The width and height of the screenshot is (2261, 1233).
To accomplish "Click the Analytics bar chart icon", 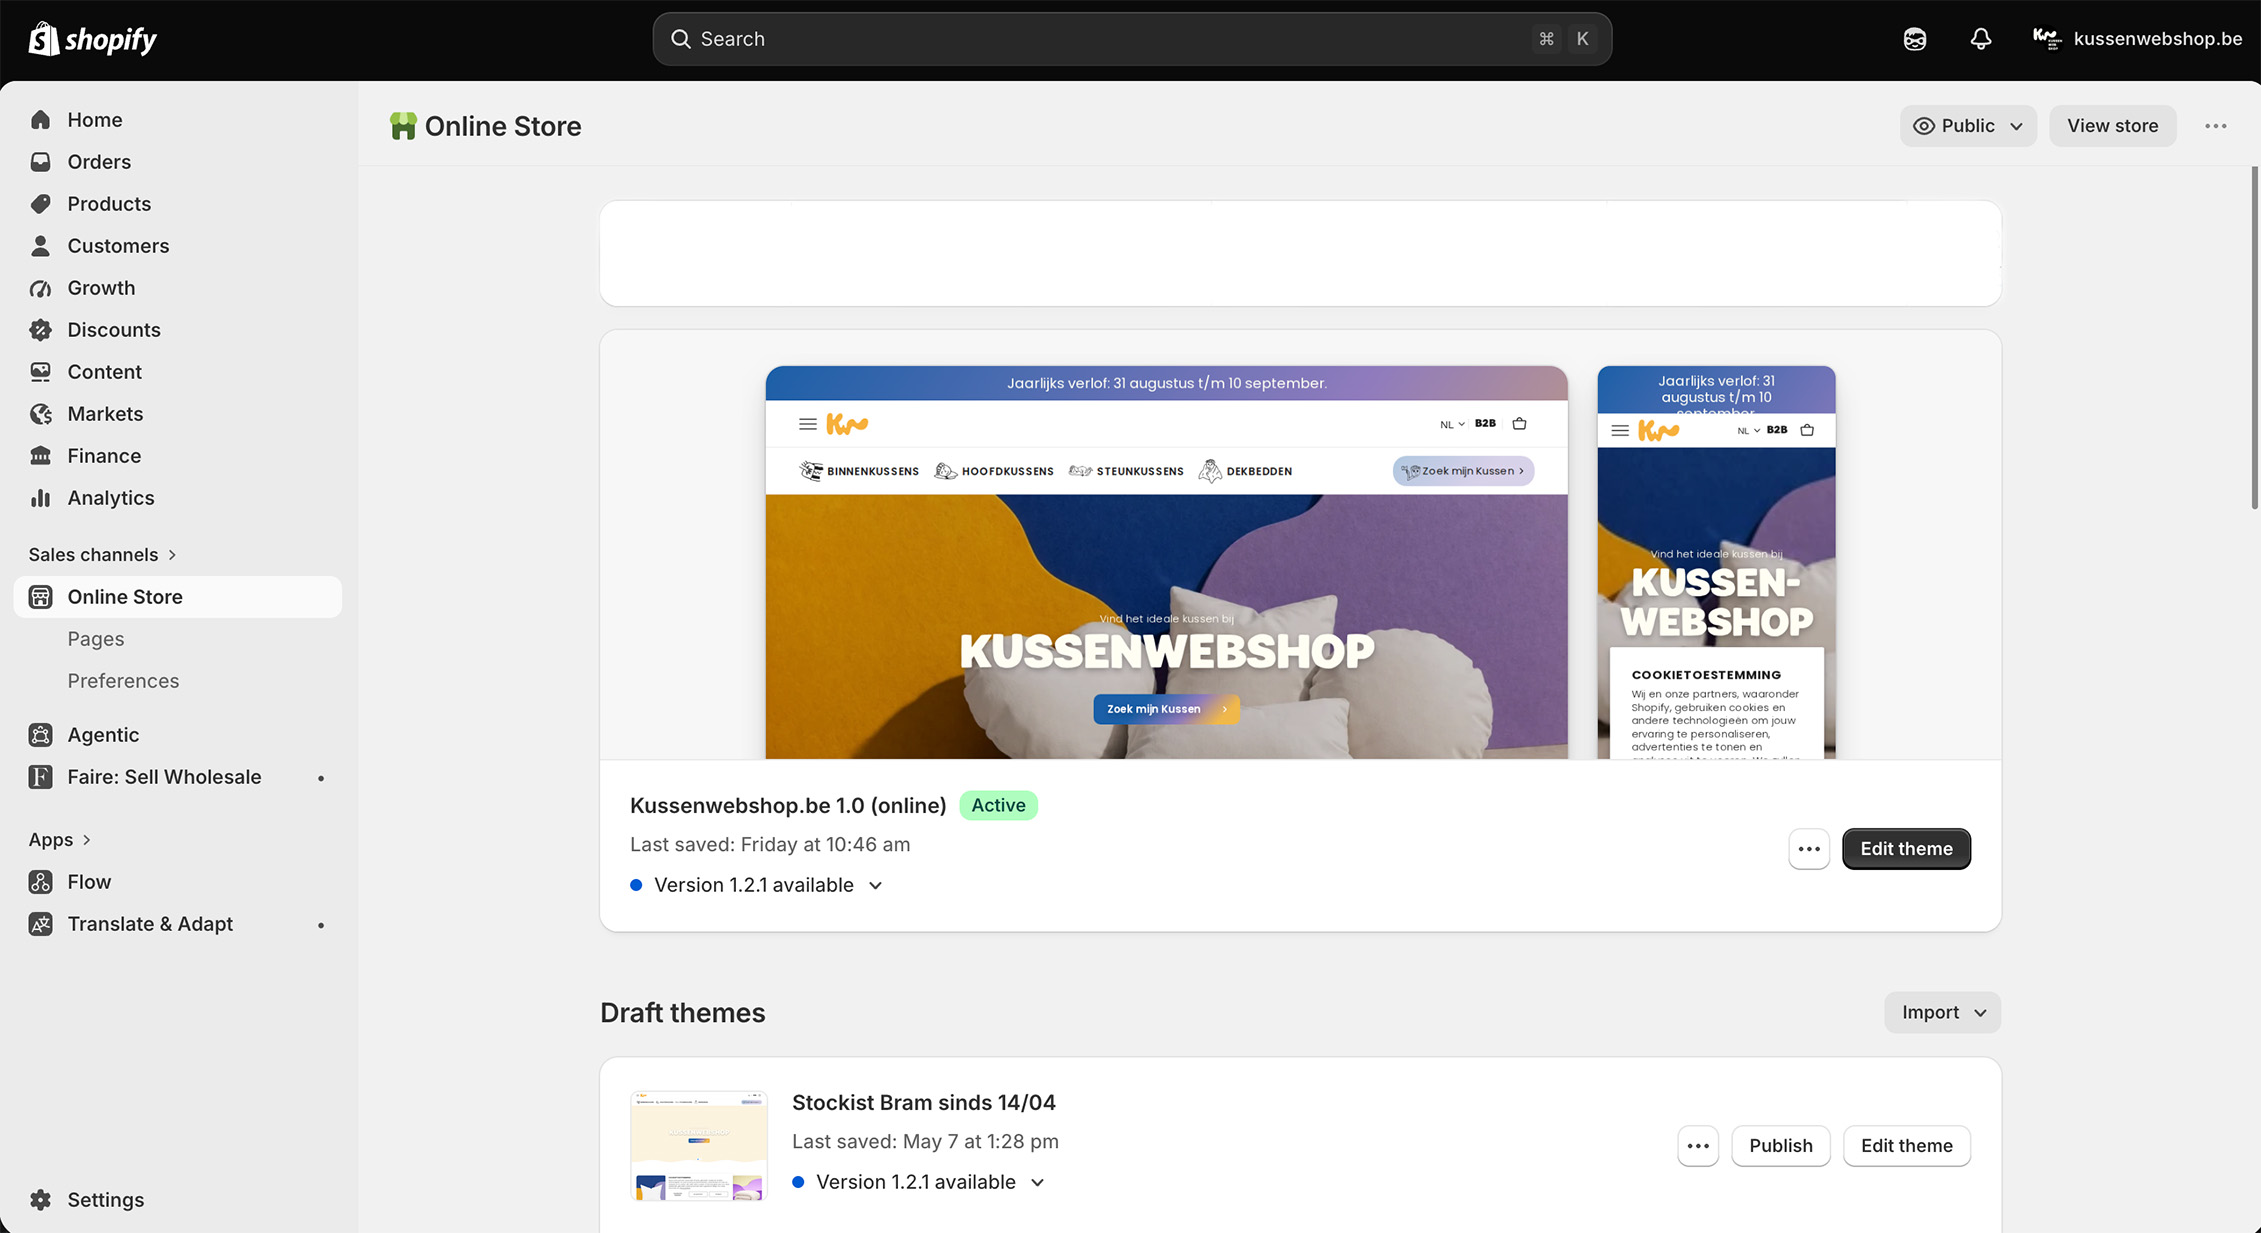I will coord(40,498).
